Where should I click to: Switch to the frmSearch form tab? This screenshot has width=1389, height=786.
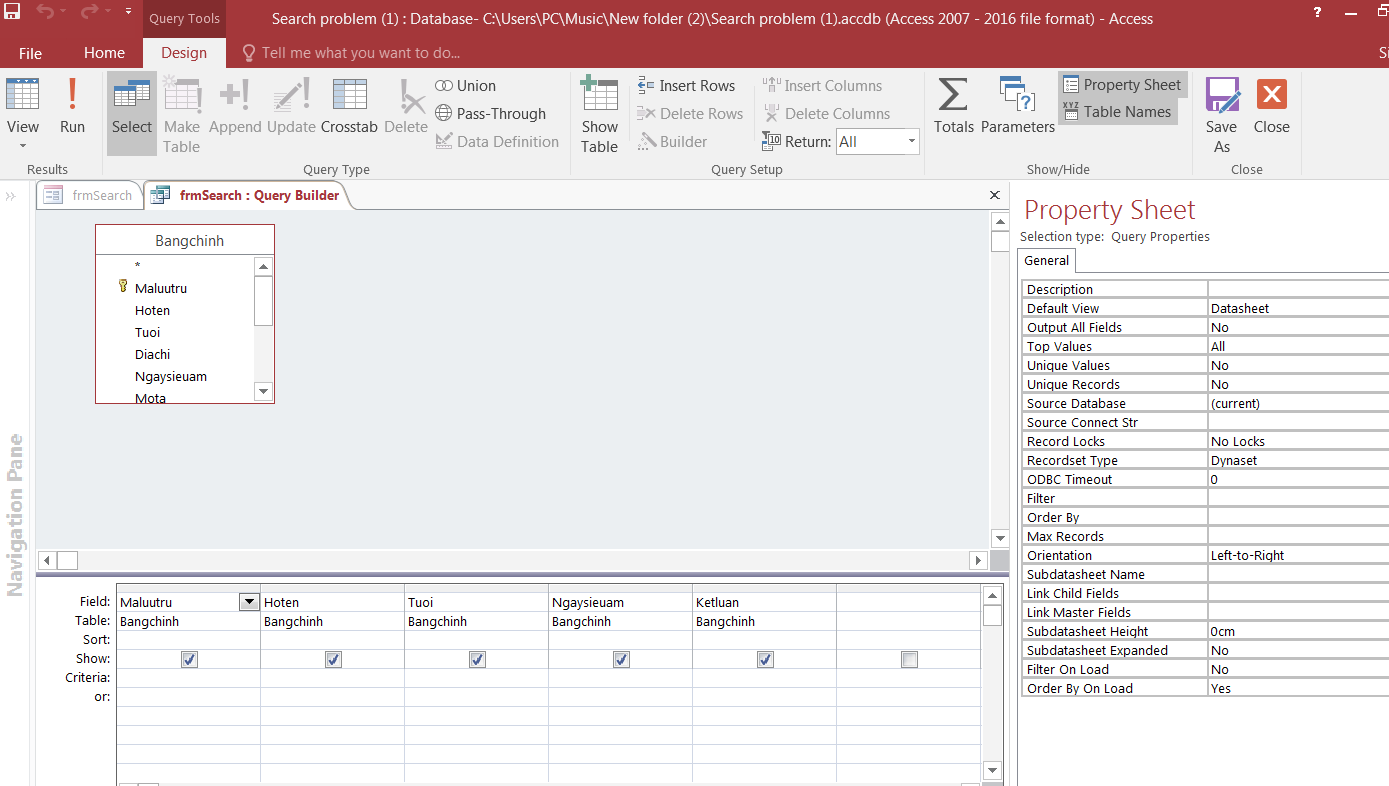(89, 195)
